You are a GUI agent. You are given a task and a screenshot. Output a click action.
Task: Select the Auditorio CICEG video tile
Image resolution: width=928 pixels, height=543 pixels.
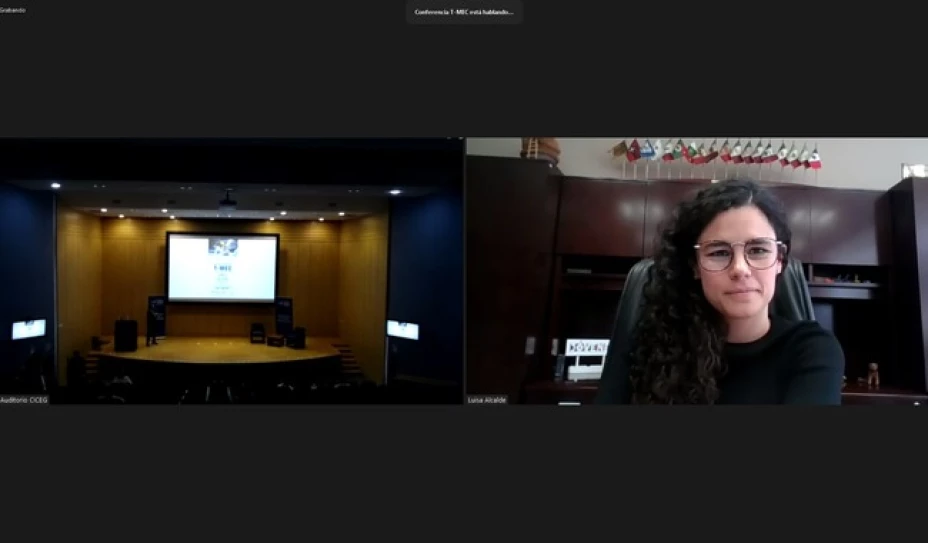click(x=231, y=271)
